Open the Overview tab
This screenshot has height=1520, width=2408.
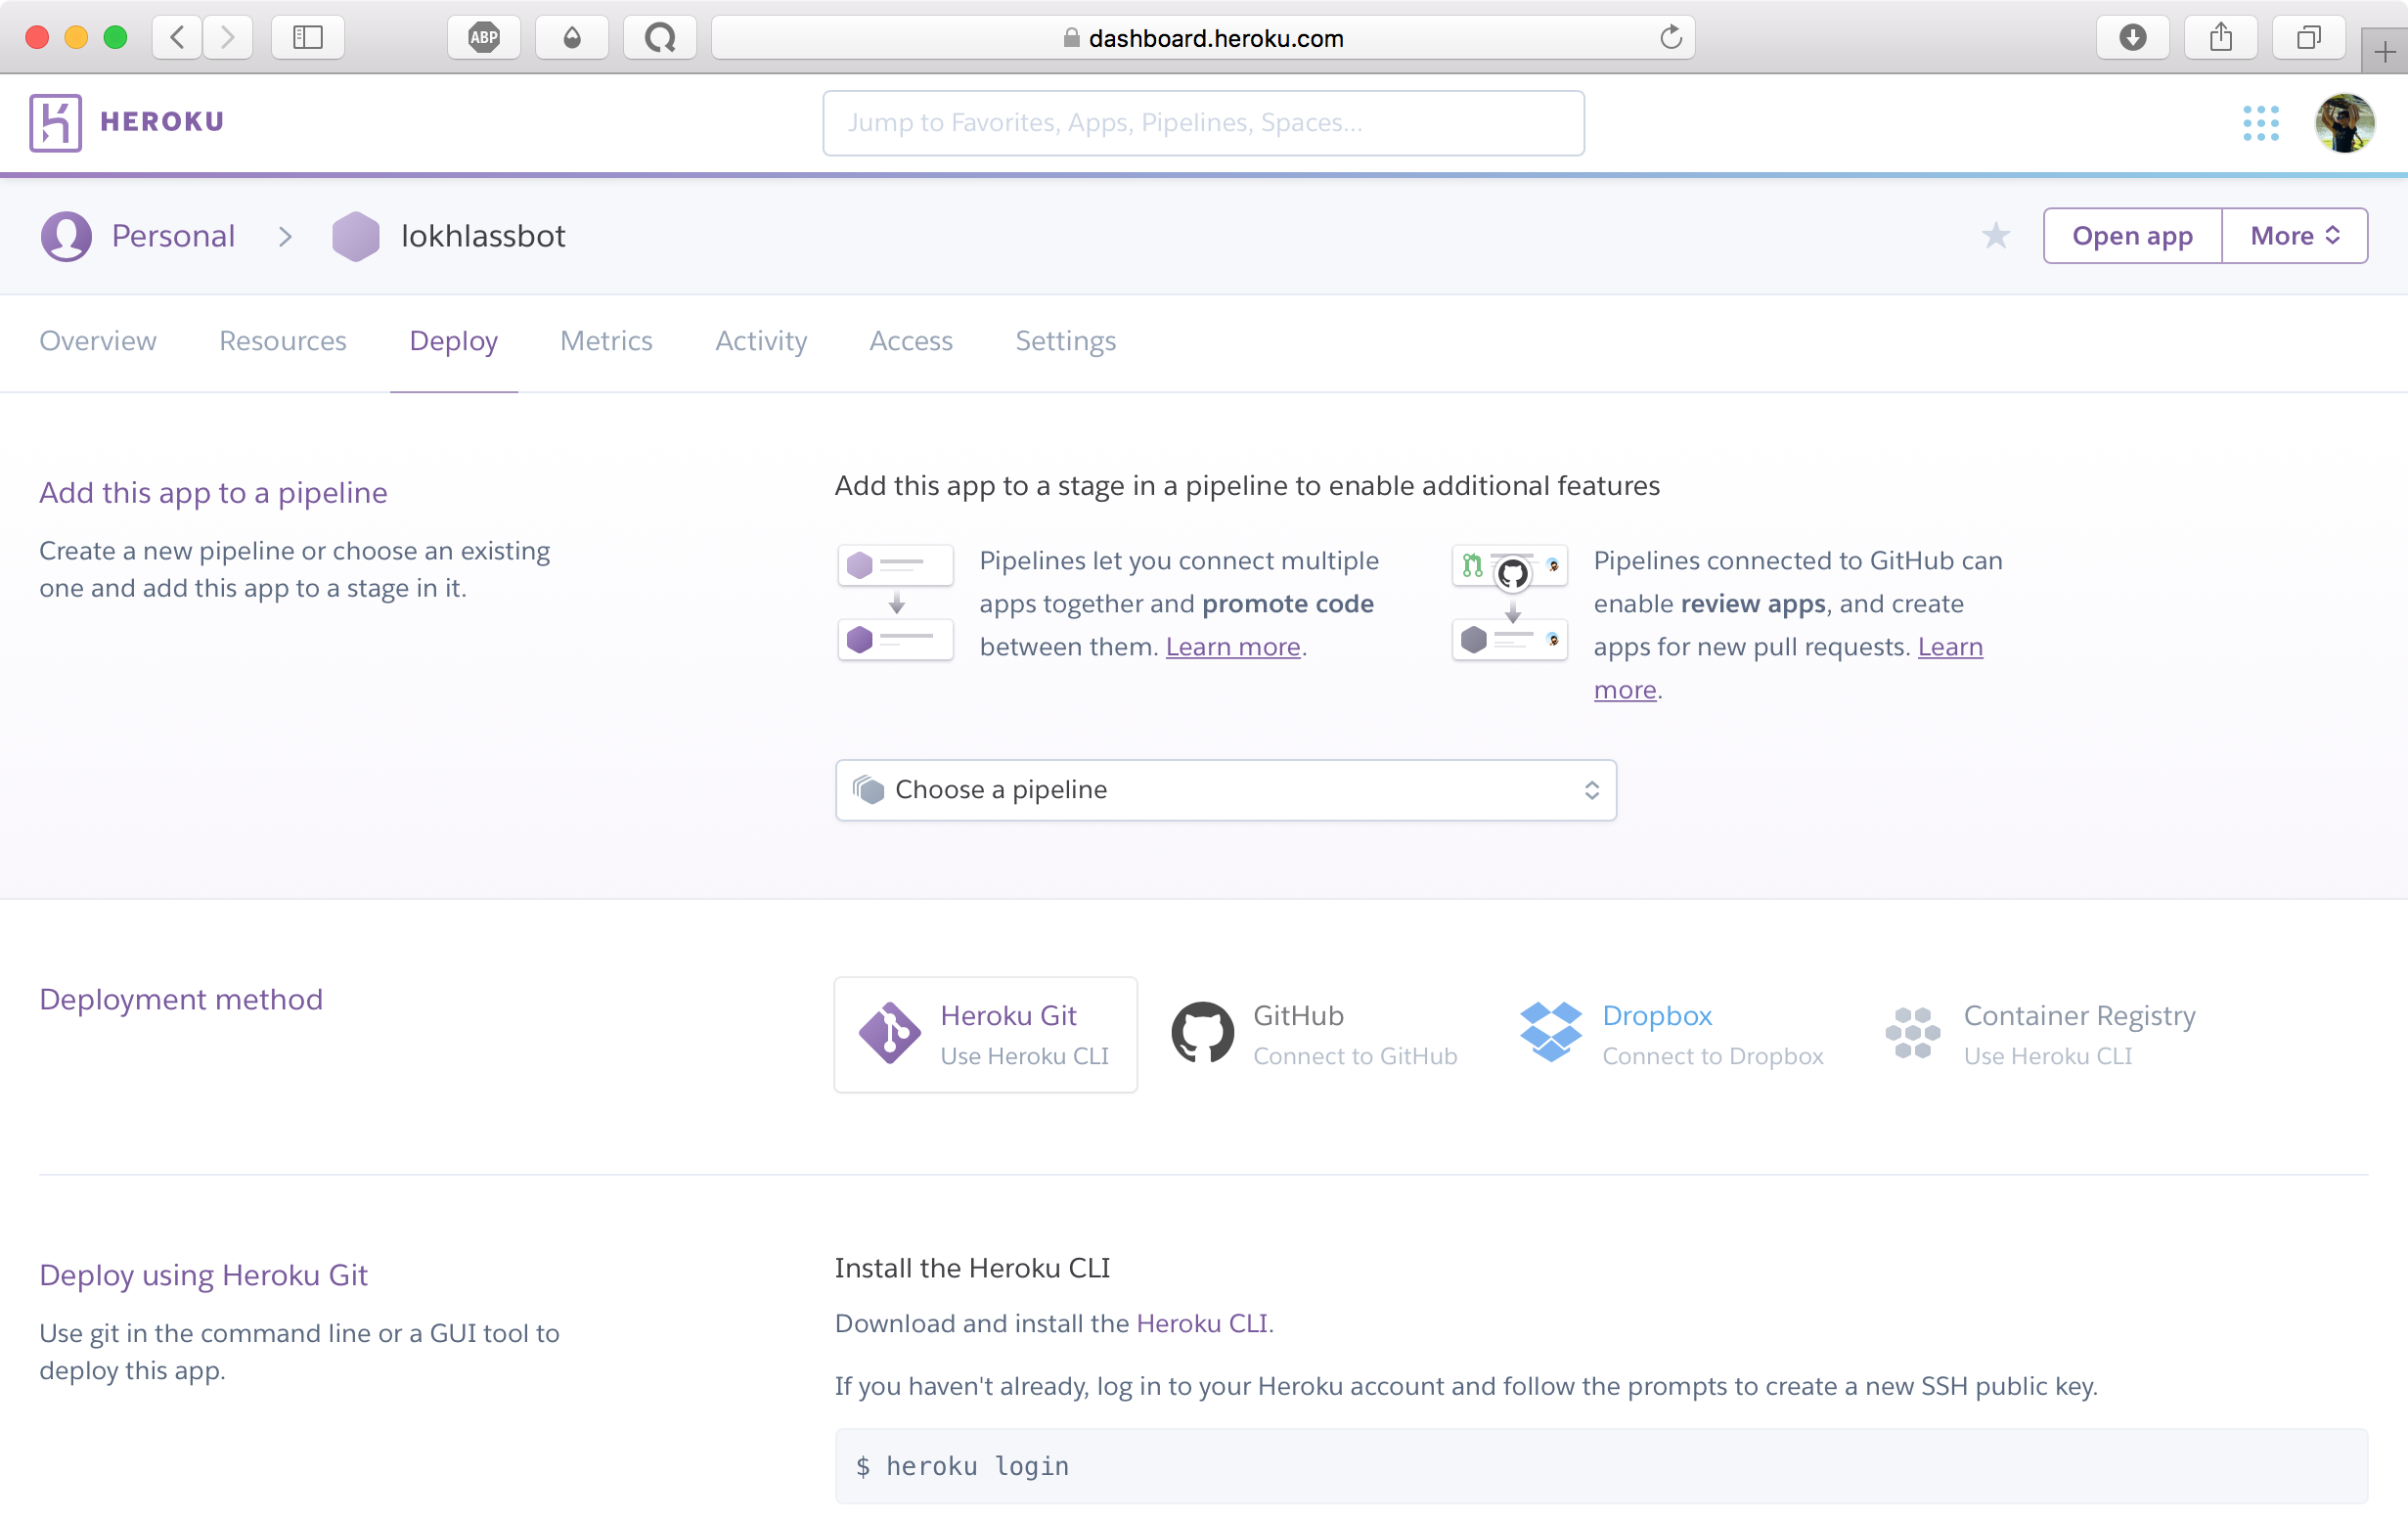[x=98, y=341]
